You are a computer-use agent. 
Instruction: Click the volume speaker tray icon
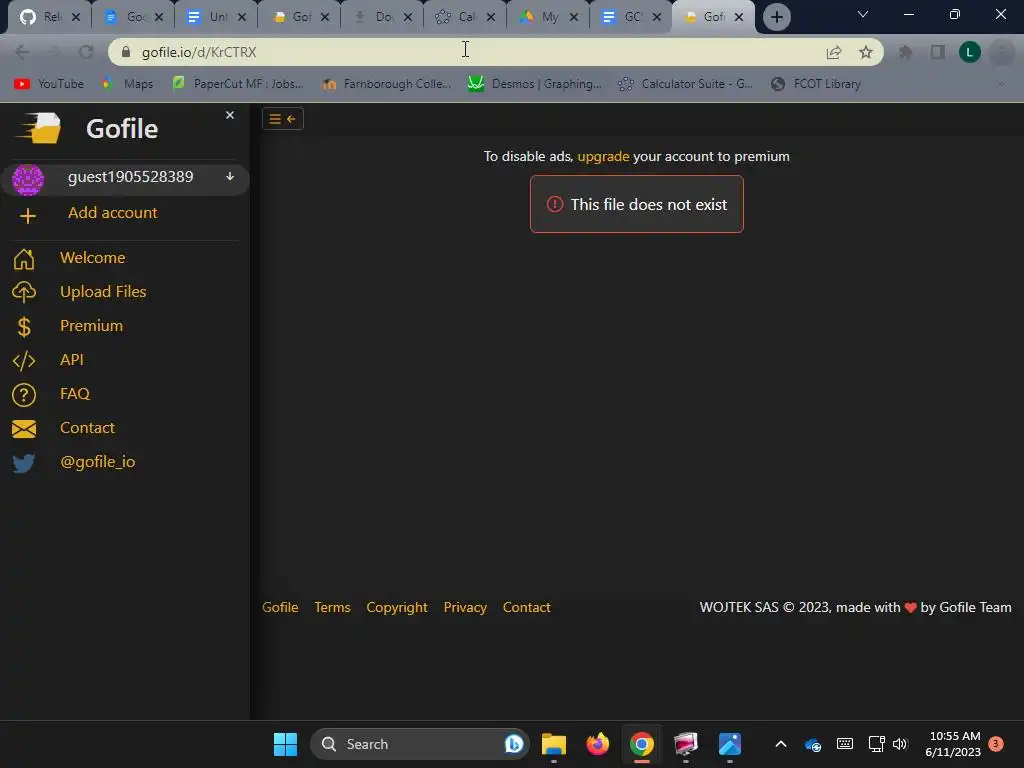click(x=900, y=744)
